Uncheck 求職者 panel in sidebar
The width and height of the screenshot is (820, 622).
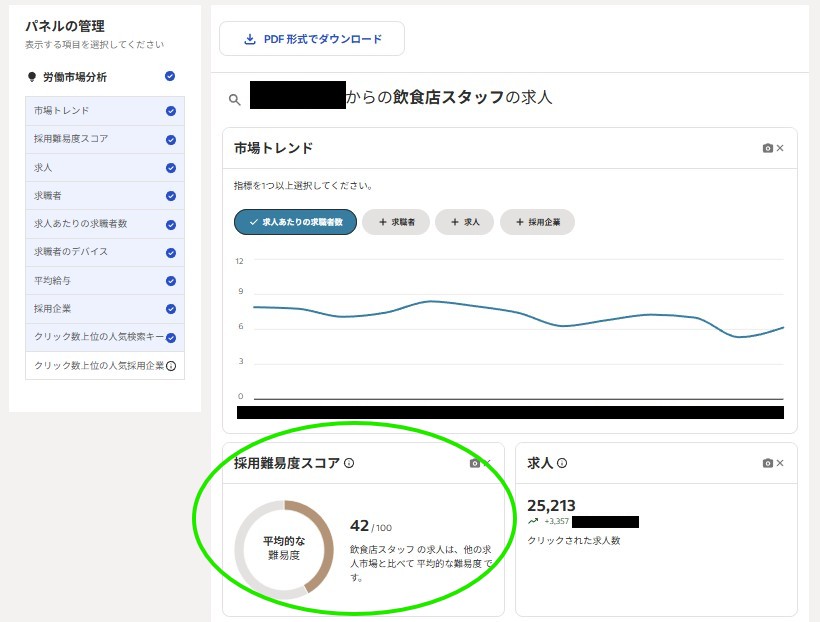pos(170,196)
